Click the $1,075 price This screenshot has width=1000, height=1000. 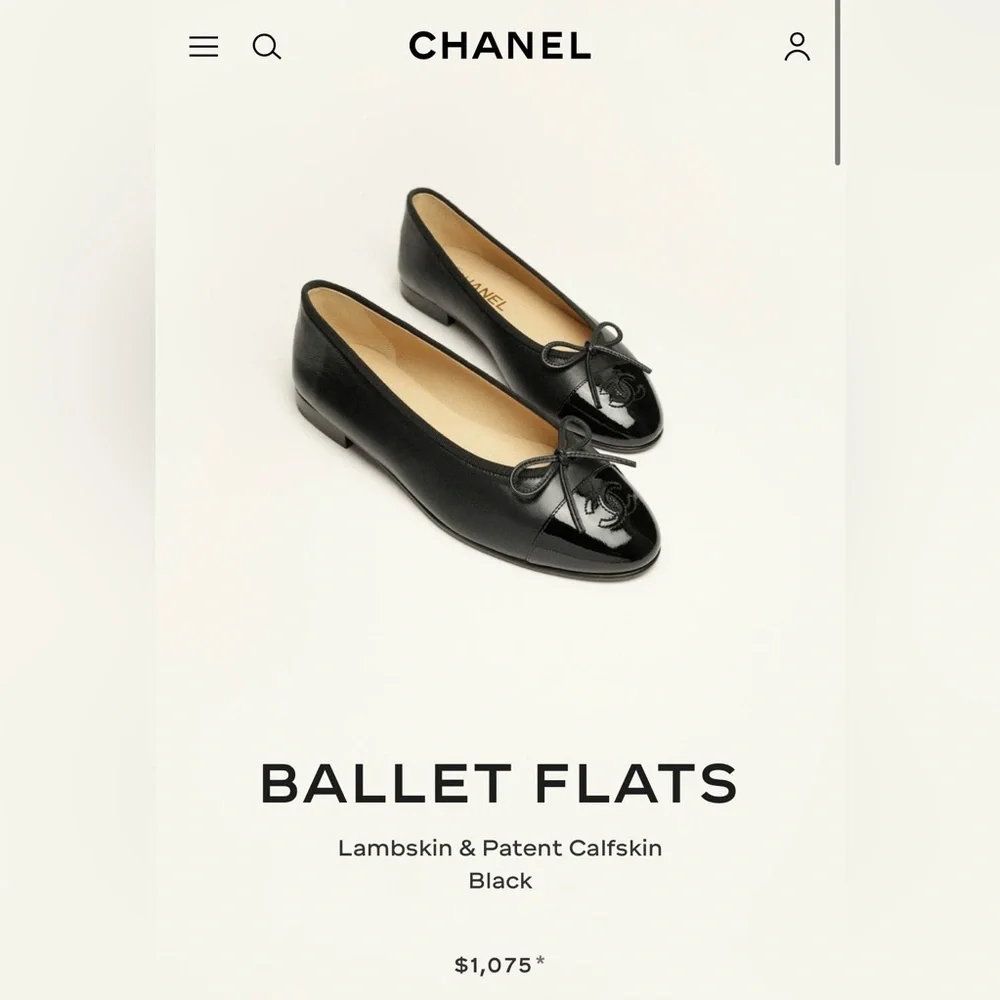tap(492, 965)
